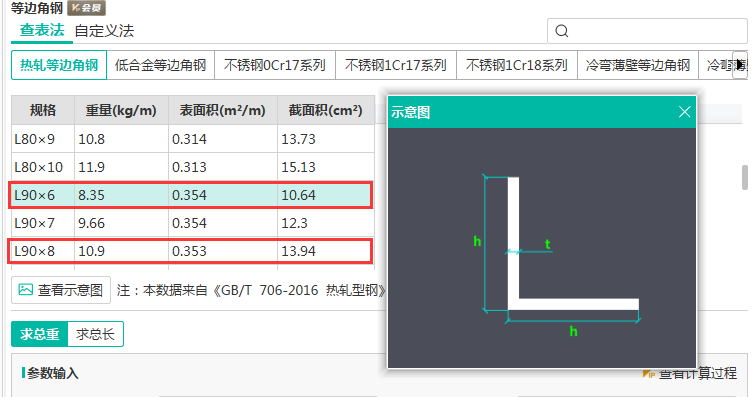Open 低合金等边角钢 category tab

click(160, 65)
